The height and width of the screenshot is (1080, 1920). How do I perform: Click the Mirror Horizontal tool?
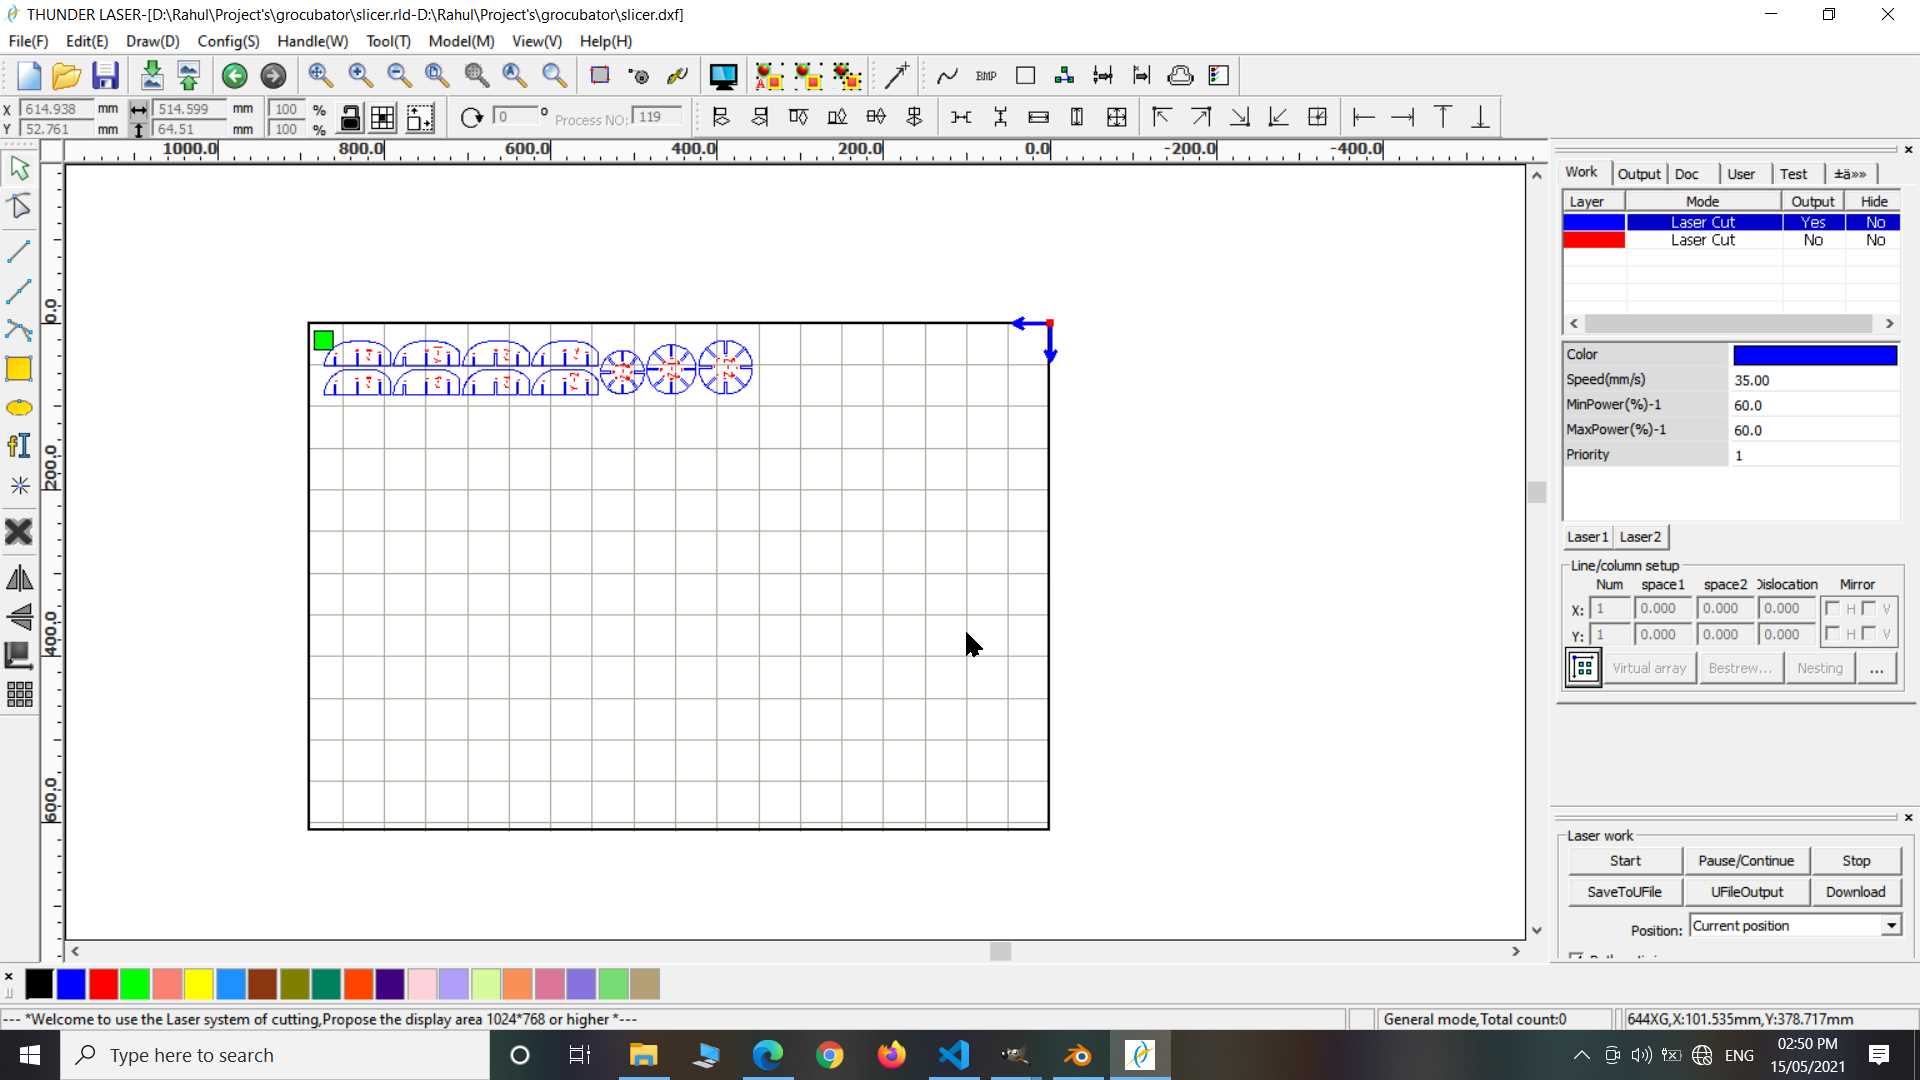(19, 579)
